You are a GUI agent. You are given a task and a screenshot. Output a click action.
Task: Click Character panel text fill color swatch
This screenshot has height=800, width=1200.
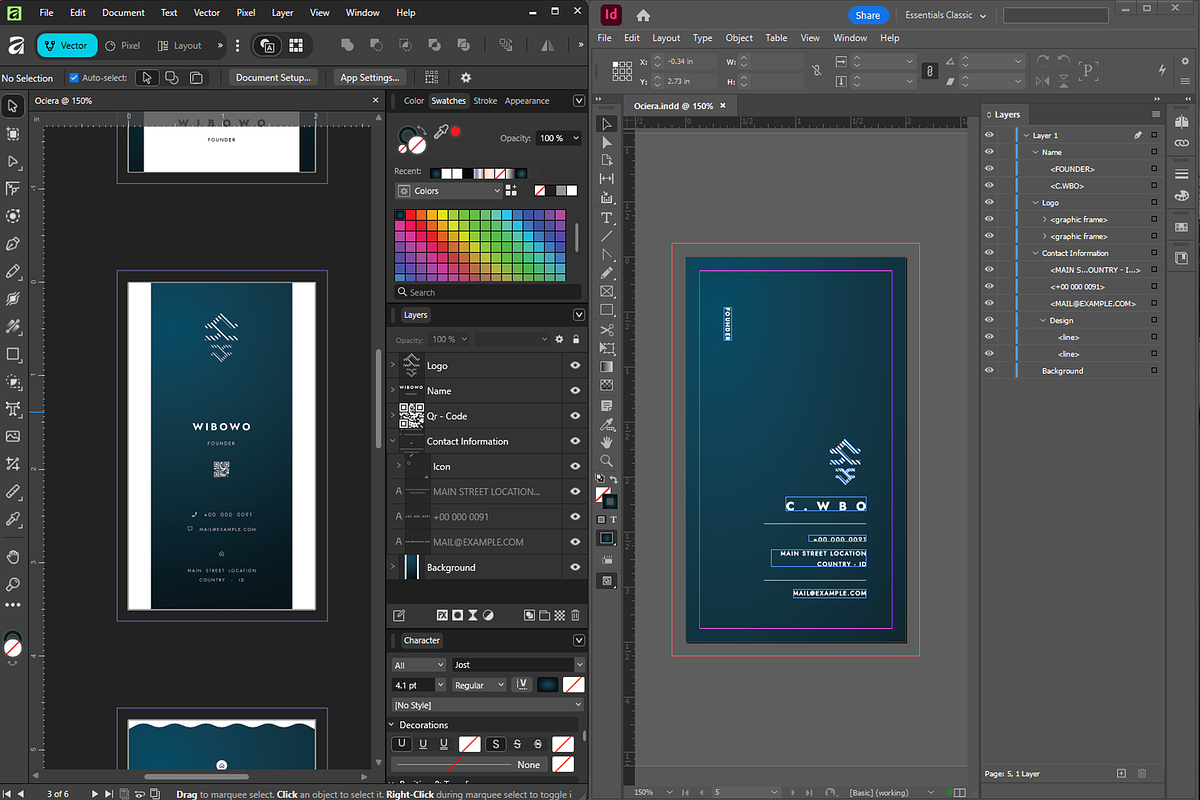pos(548,685)
